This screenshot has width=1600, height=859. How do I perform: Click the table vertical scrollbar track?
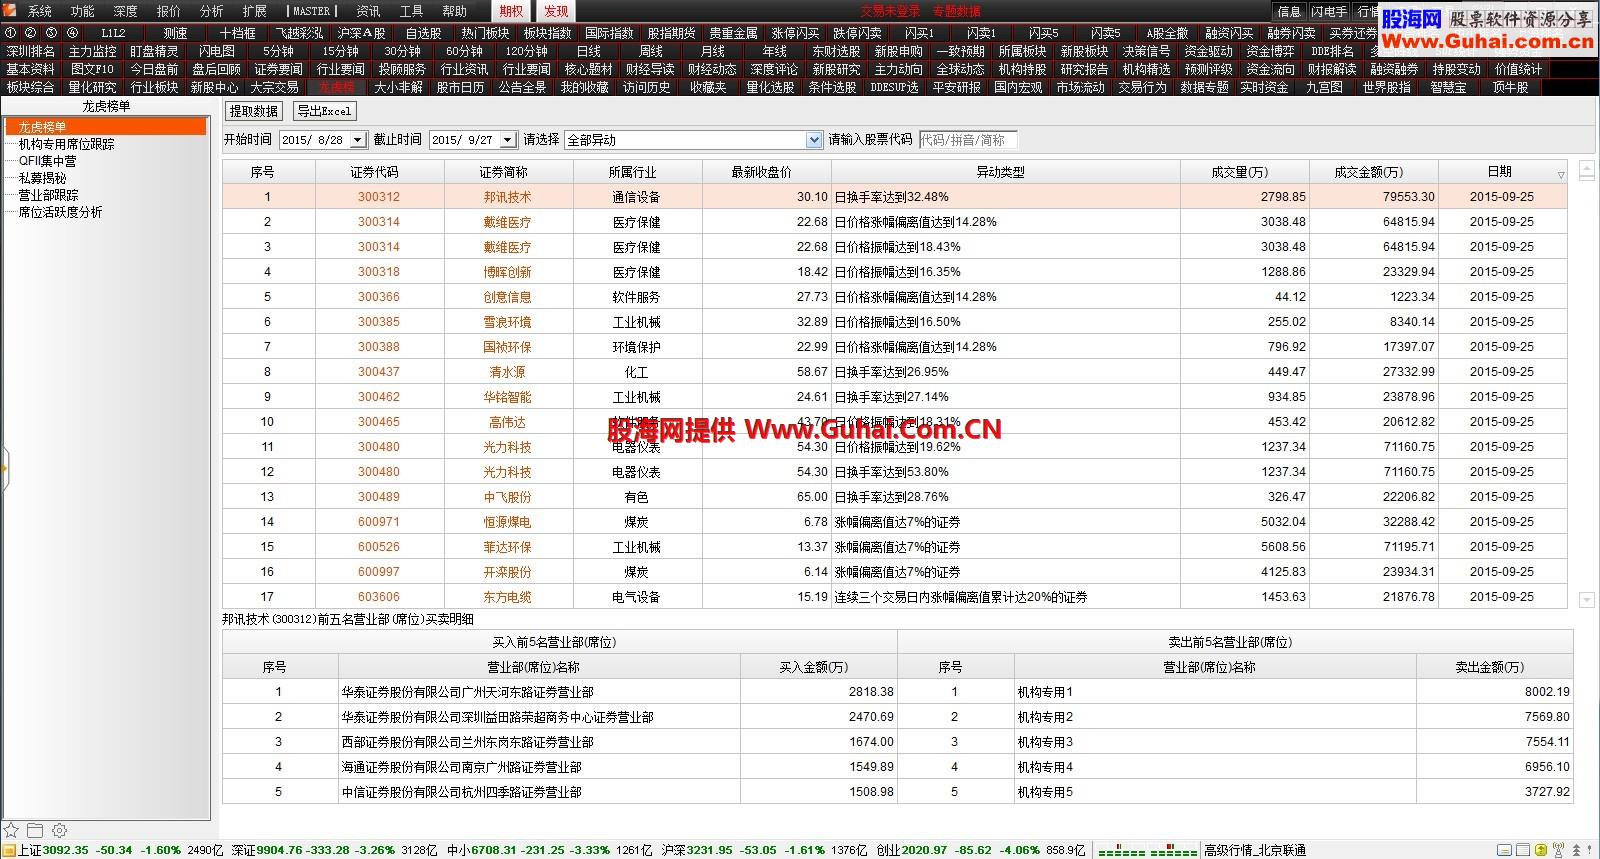[x=1587, y=385]
